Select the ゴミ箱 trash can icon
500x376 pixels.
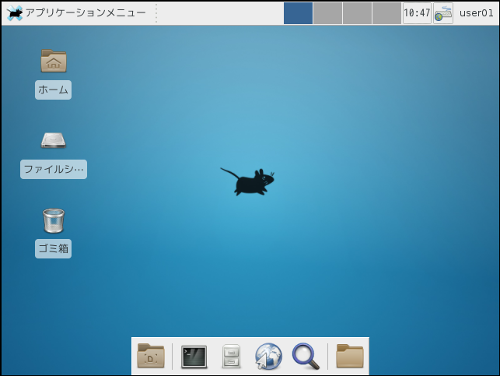pyautogui.click(x=53, y=220)
